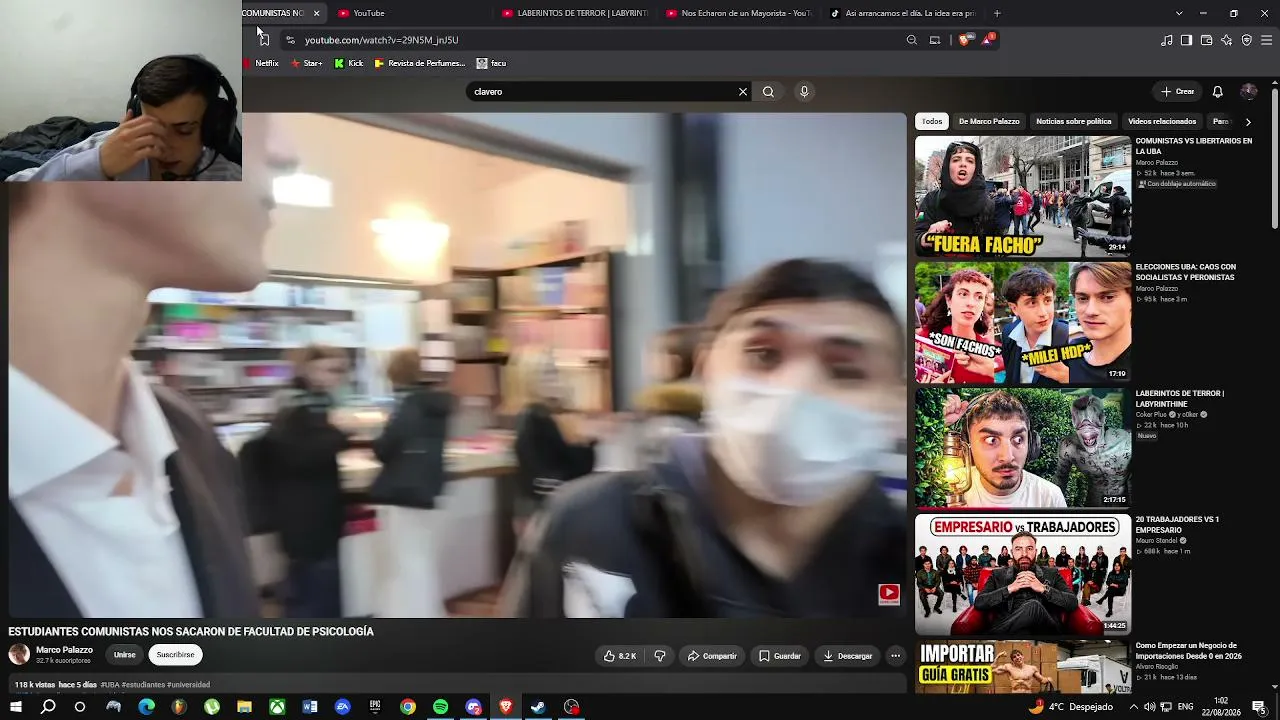Open Marco Palazzo channel name link
1280x720 pixels.
[64, 650]
